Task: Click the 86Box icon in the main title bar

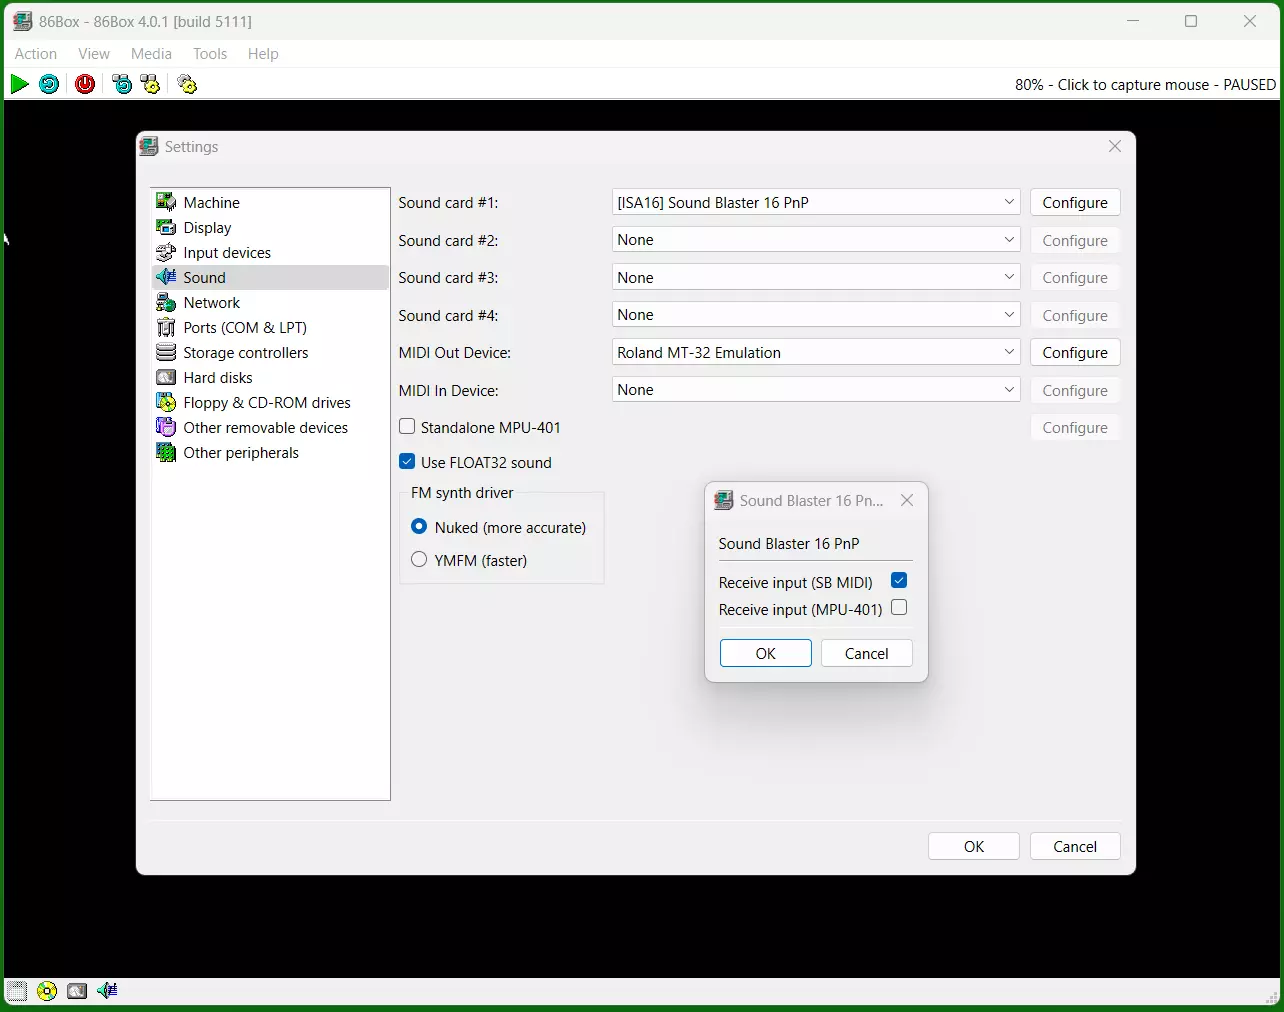Action: coord(23,21)
